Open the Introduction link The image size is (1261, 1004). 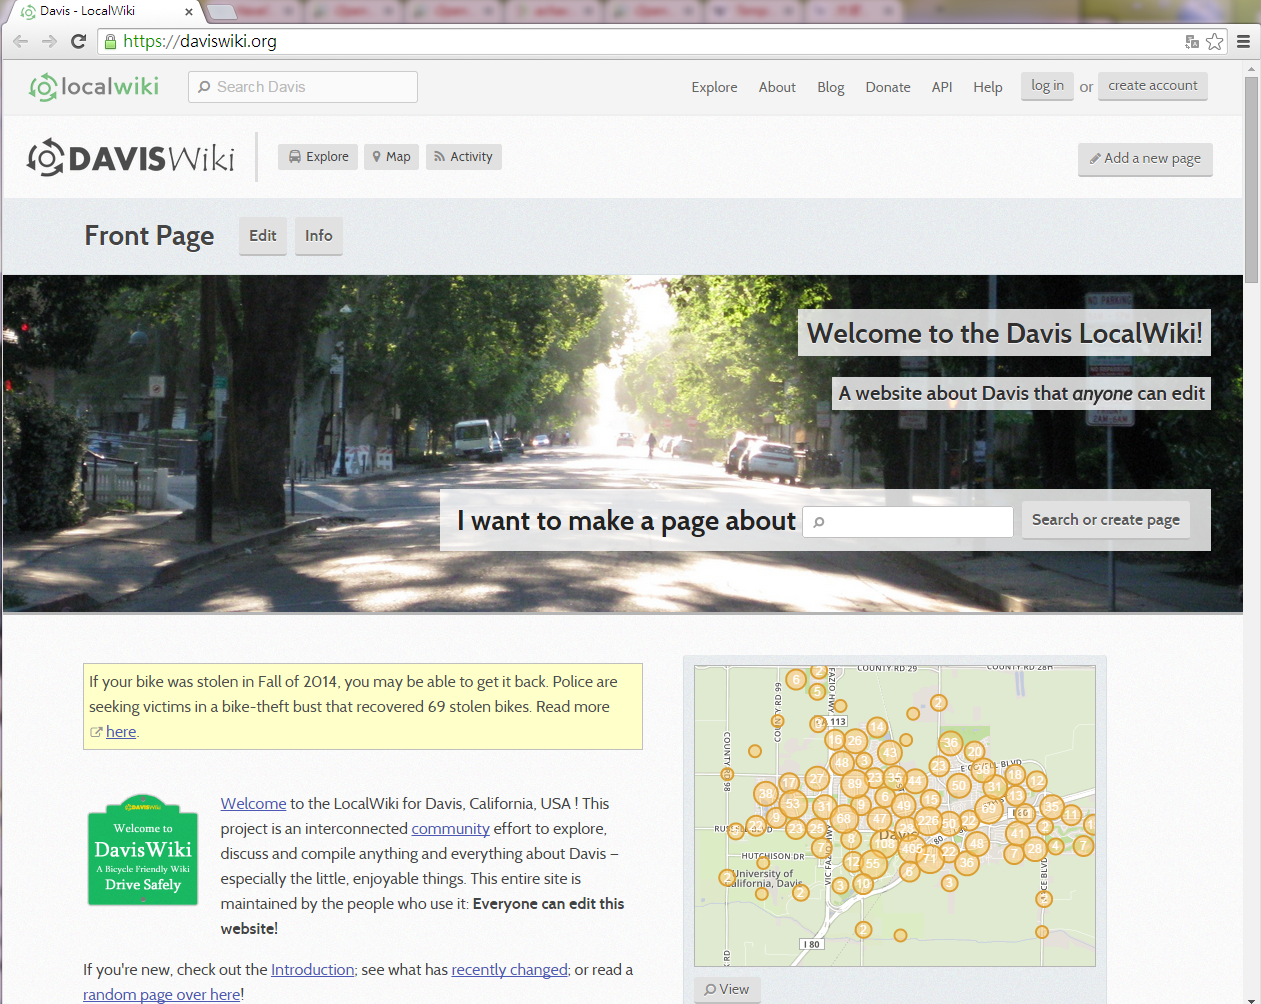click(312, 970)
